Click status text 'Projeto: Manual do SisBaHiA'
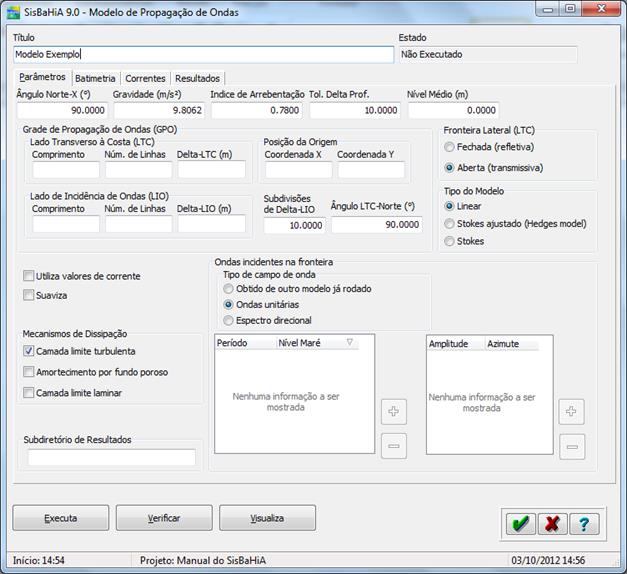The height and width of the screenshot is (574, 627). click(x=203, y=560)
